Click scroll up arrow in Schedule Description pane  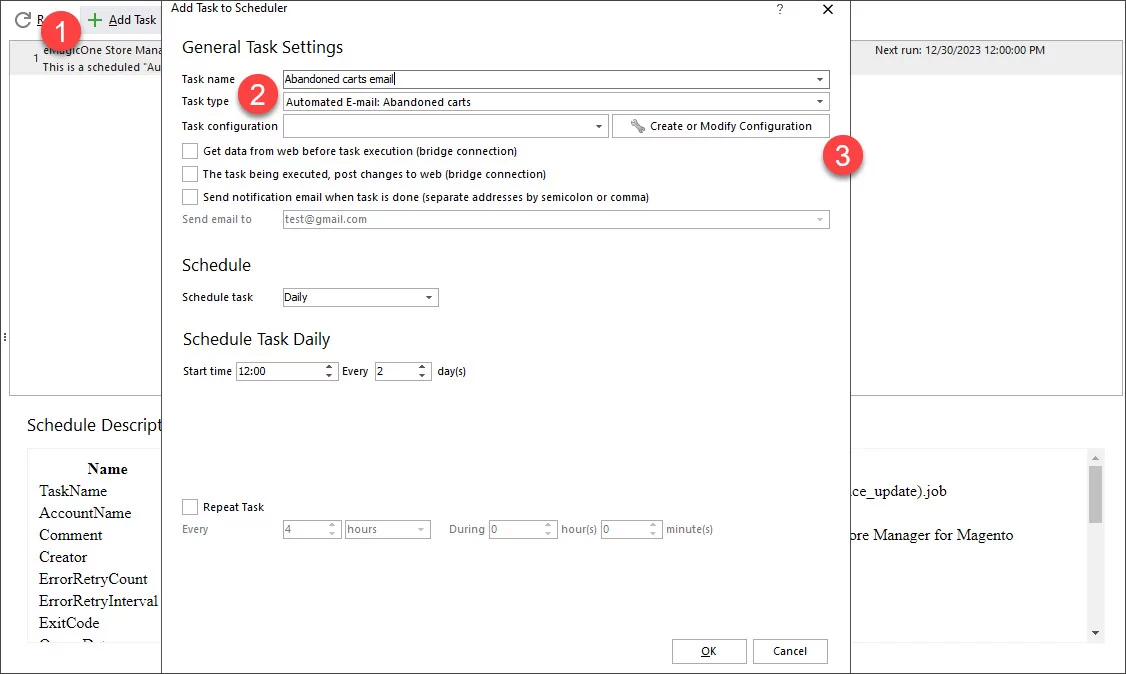pyautogui.click(x=1095, y=457)
